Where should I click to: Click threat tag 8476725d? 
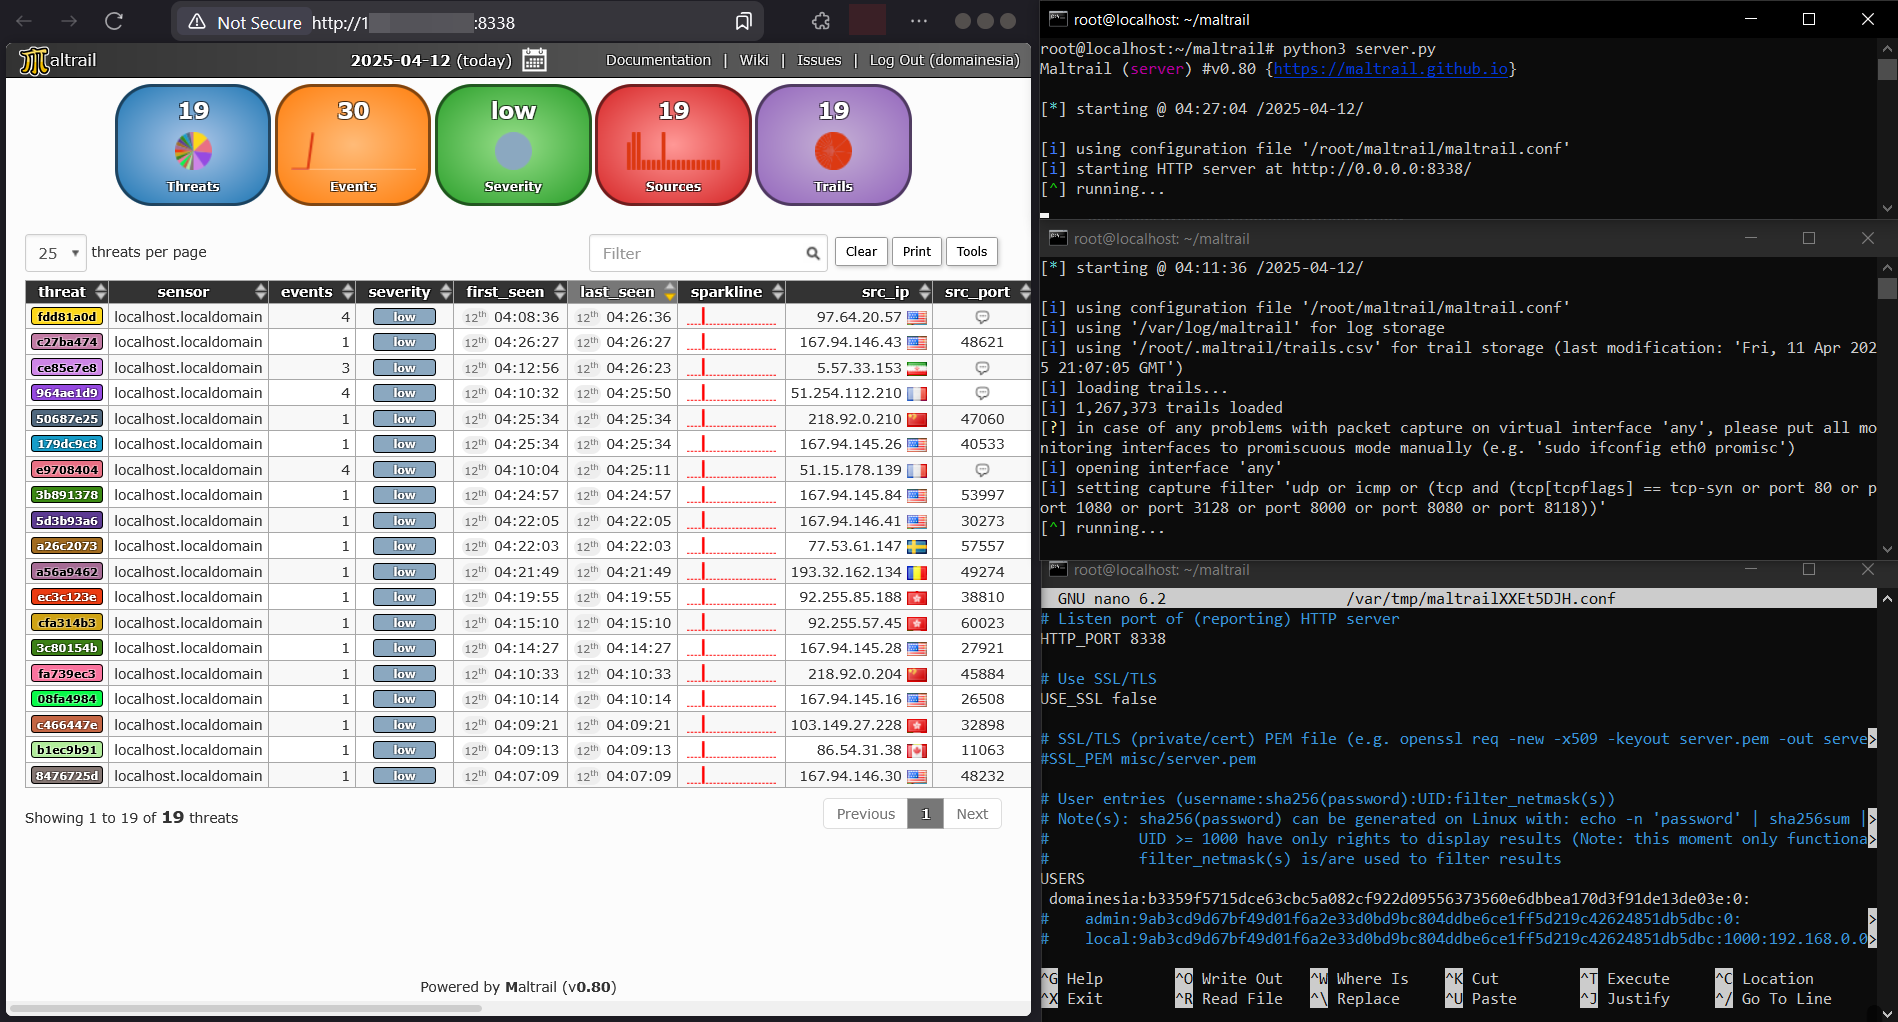67,776
